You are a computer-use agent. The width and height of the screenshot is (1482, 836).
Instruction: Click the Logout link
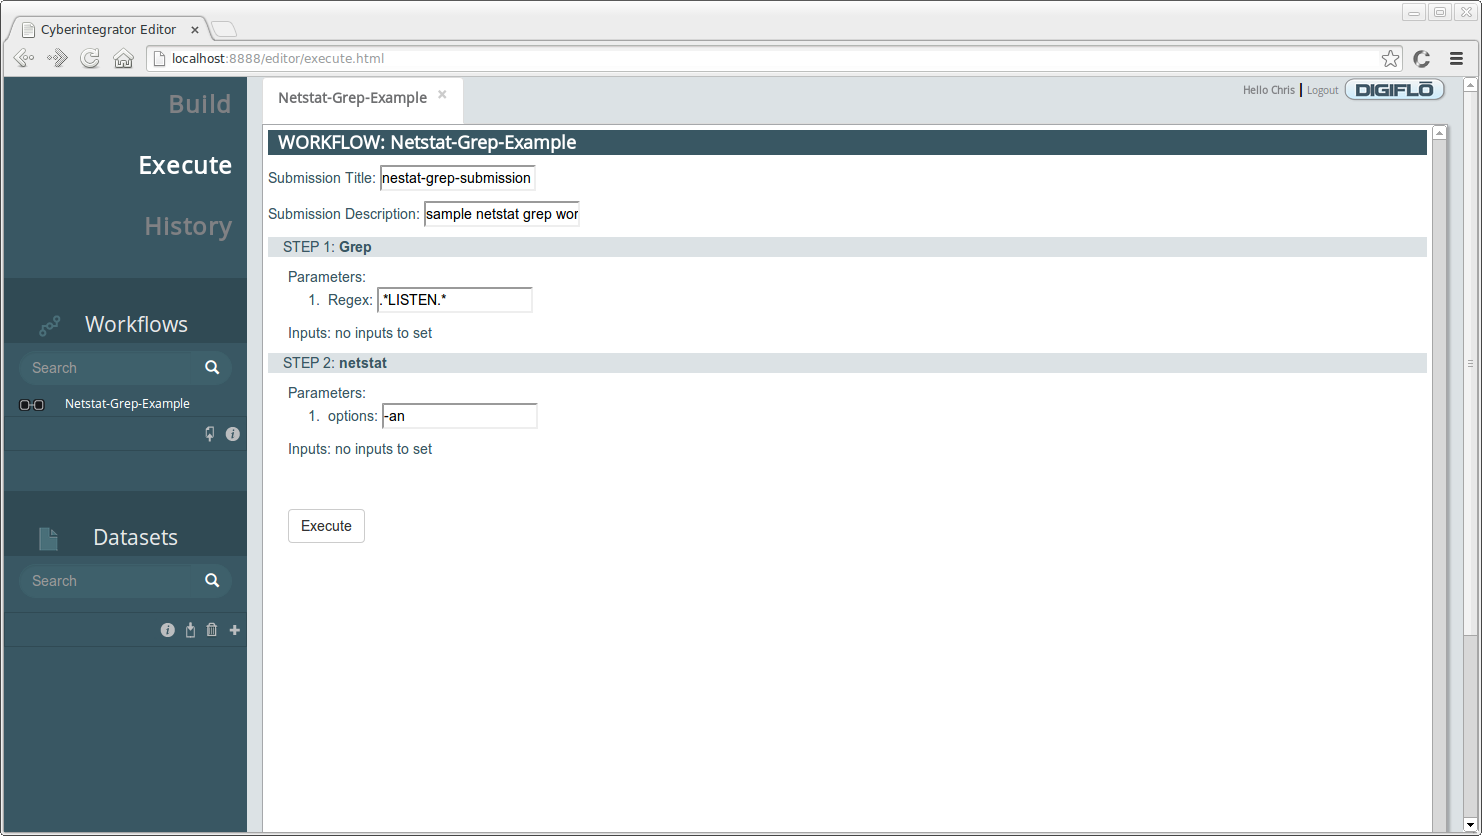coord(1322,90)
